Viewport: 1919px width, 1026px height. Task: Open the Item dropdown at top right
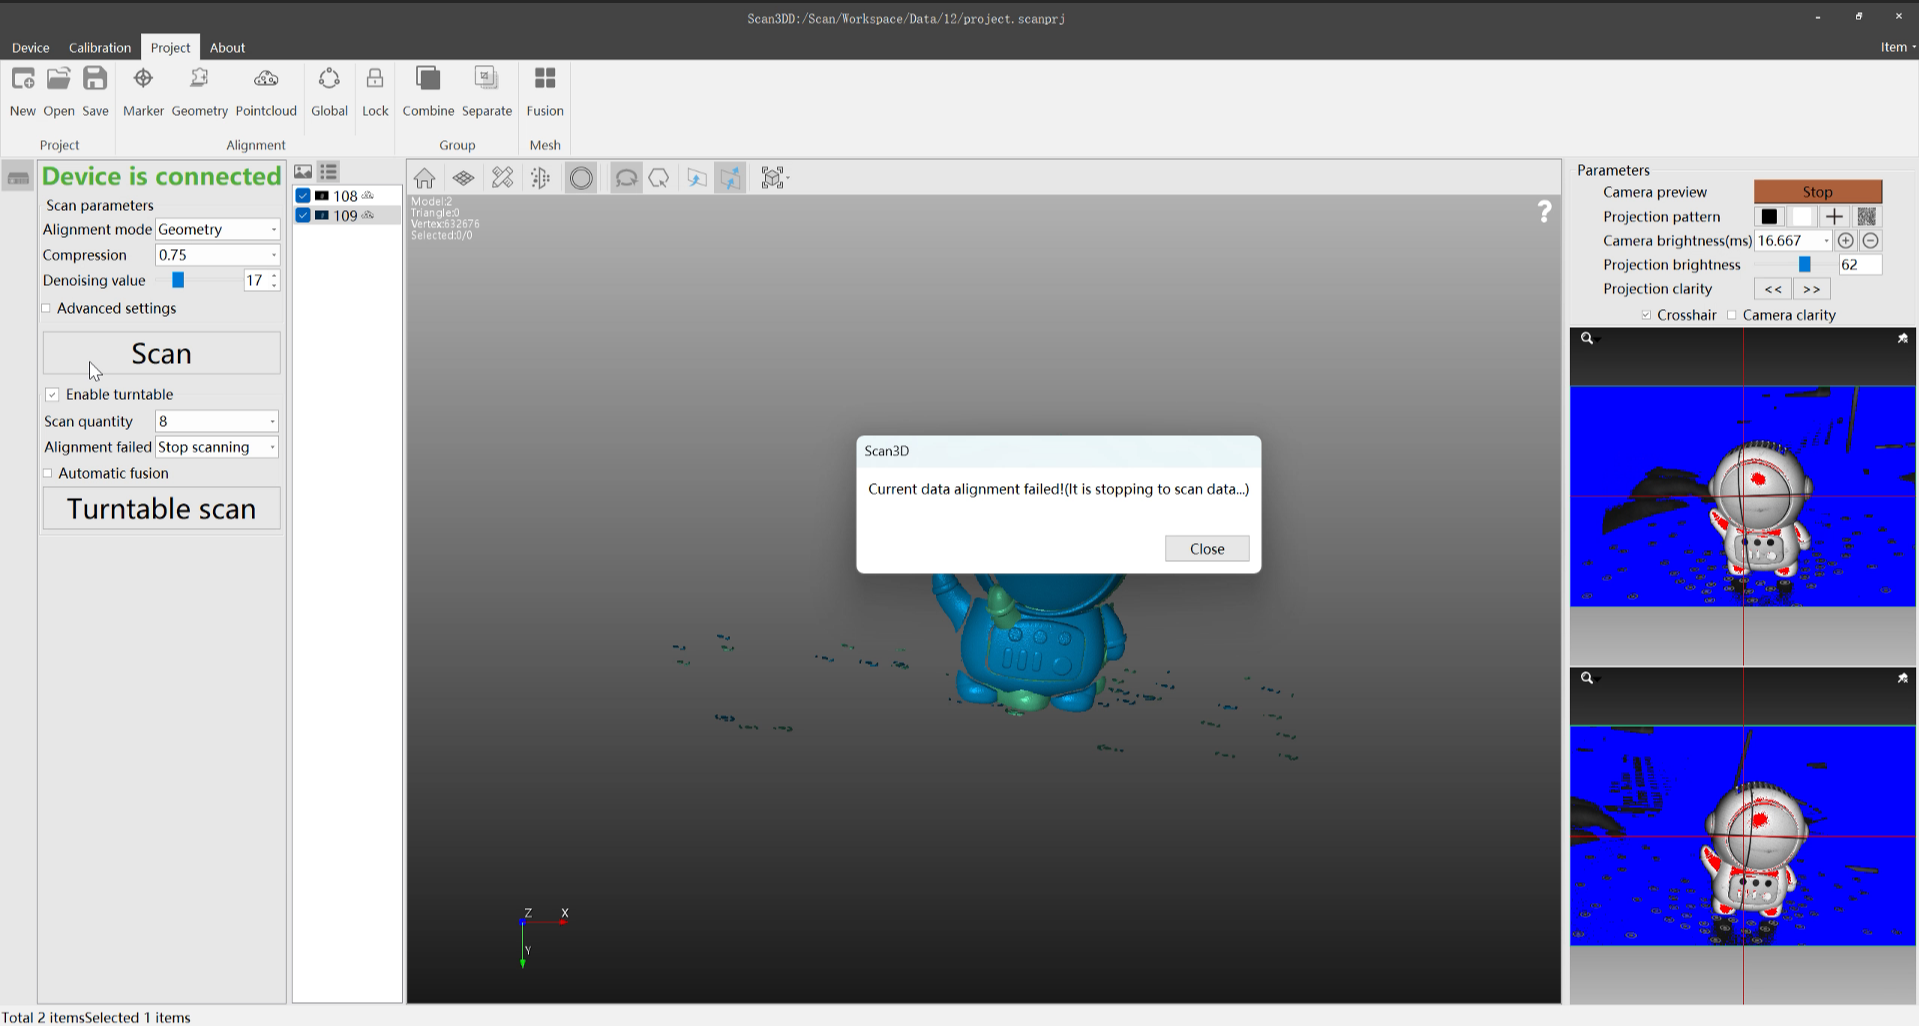pyautogui.click(x=1897, y=47)
